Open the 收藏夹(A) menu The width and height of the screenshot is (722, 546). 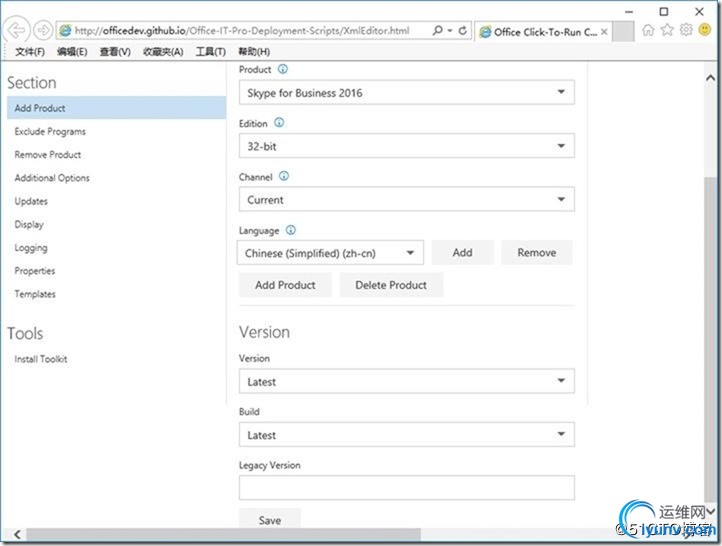pyautogui.click(x=163, y=52)
